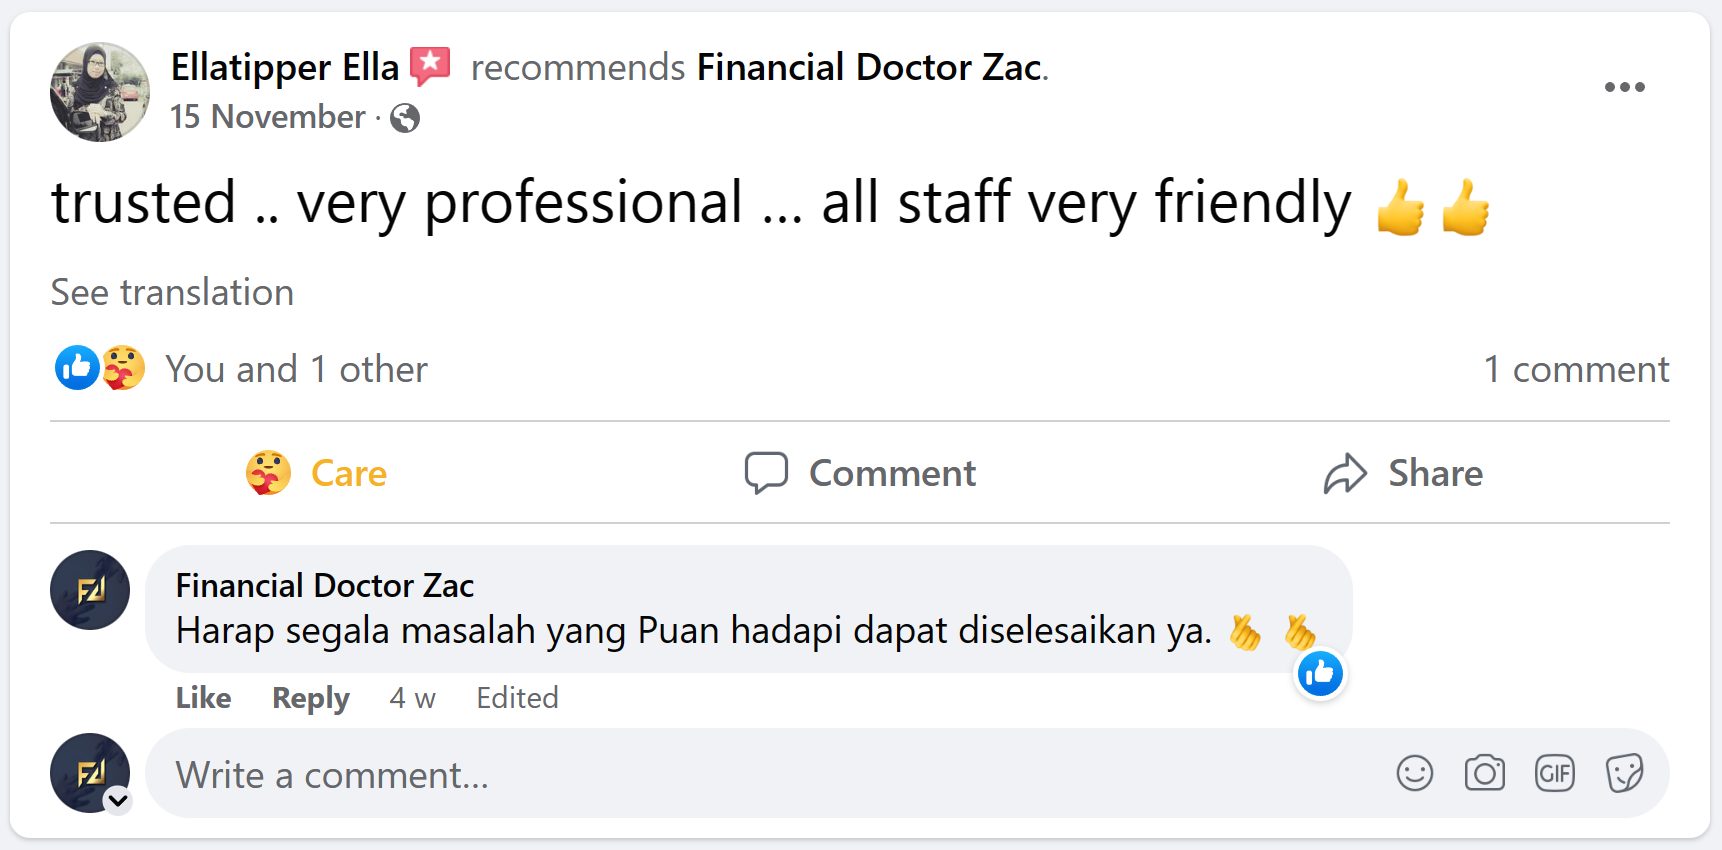Open the GIF picker icon
This screenshot has height=850, width=1722.
click(x=1554, y=773)
